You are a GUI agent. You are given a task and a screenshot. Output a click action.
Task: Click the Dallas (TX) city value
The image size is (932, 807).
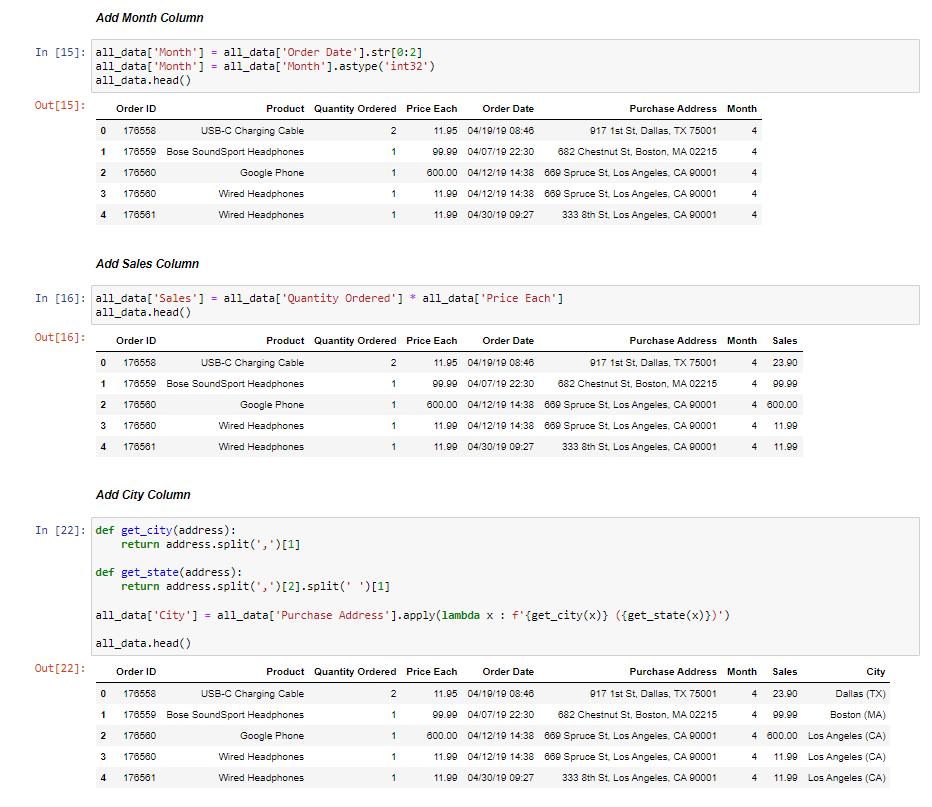coord(861,693)
